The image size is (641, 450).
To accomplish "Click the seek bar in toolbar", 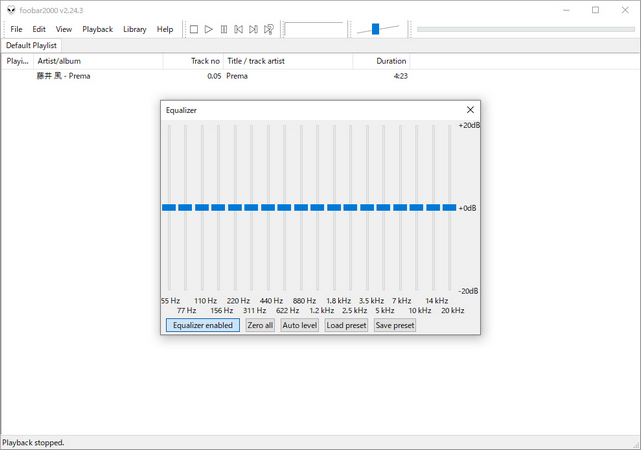I will click(x=526, y=29).
